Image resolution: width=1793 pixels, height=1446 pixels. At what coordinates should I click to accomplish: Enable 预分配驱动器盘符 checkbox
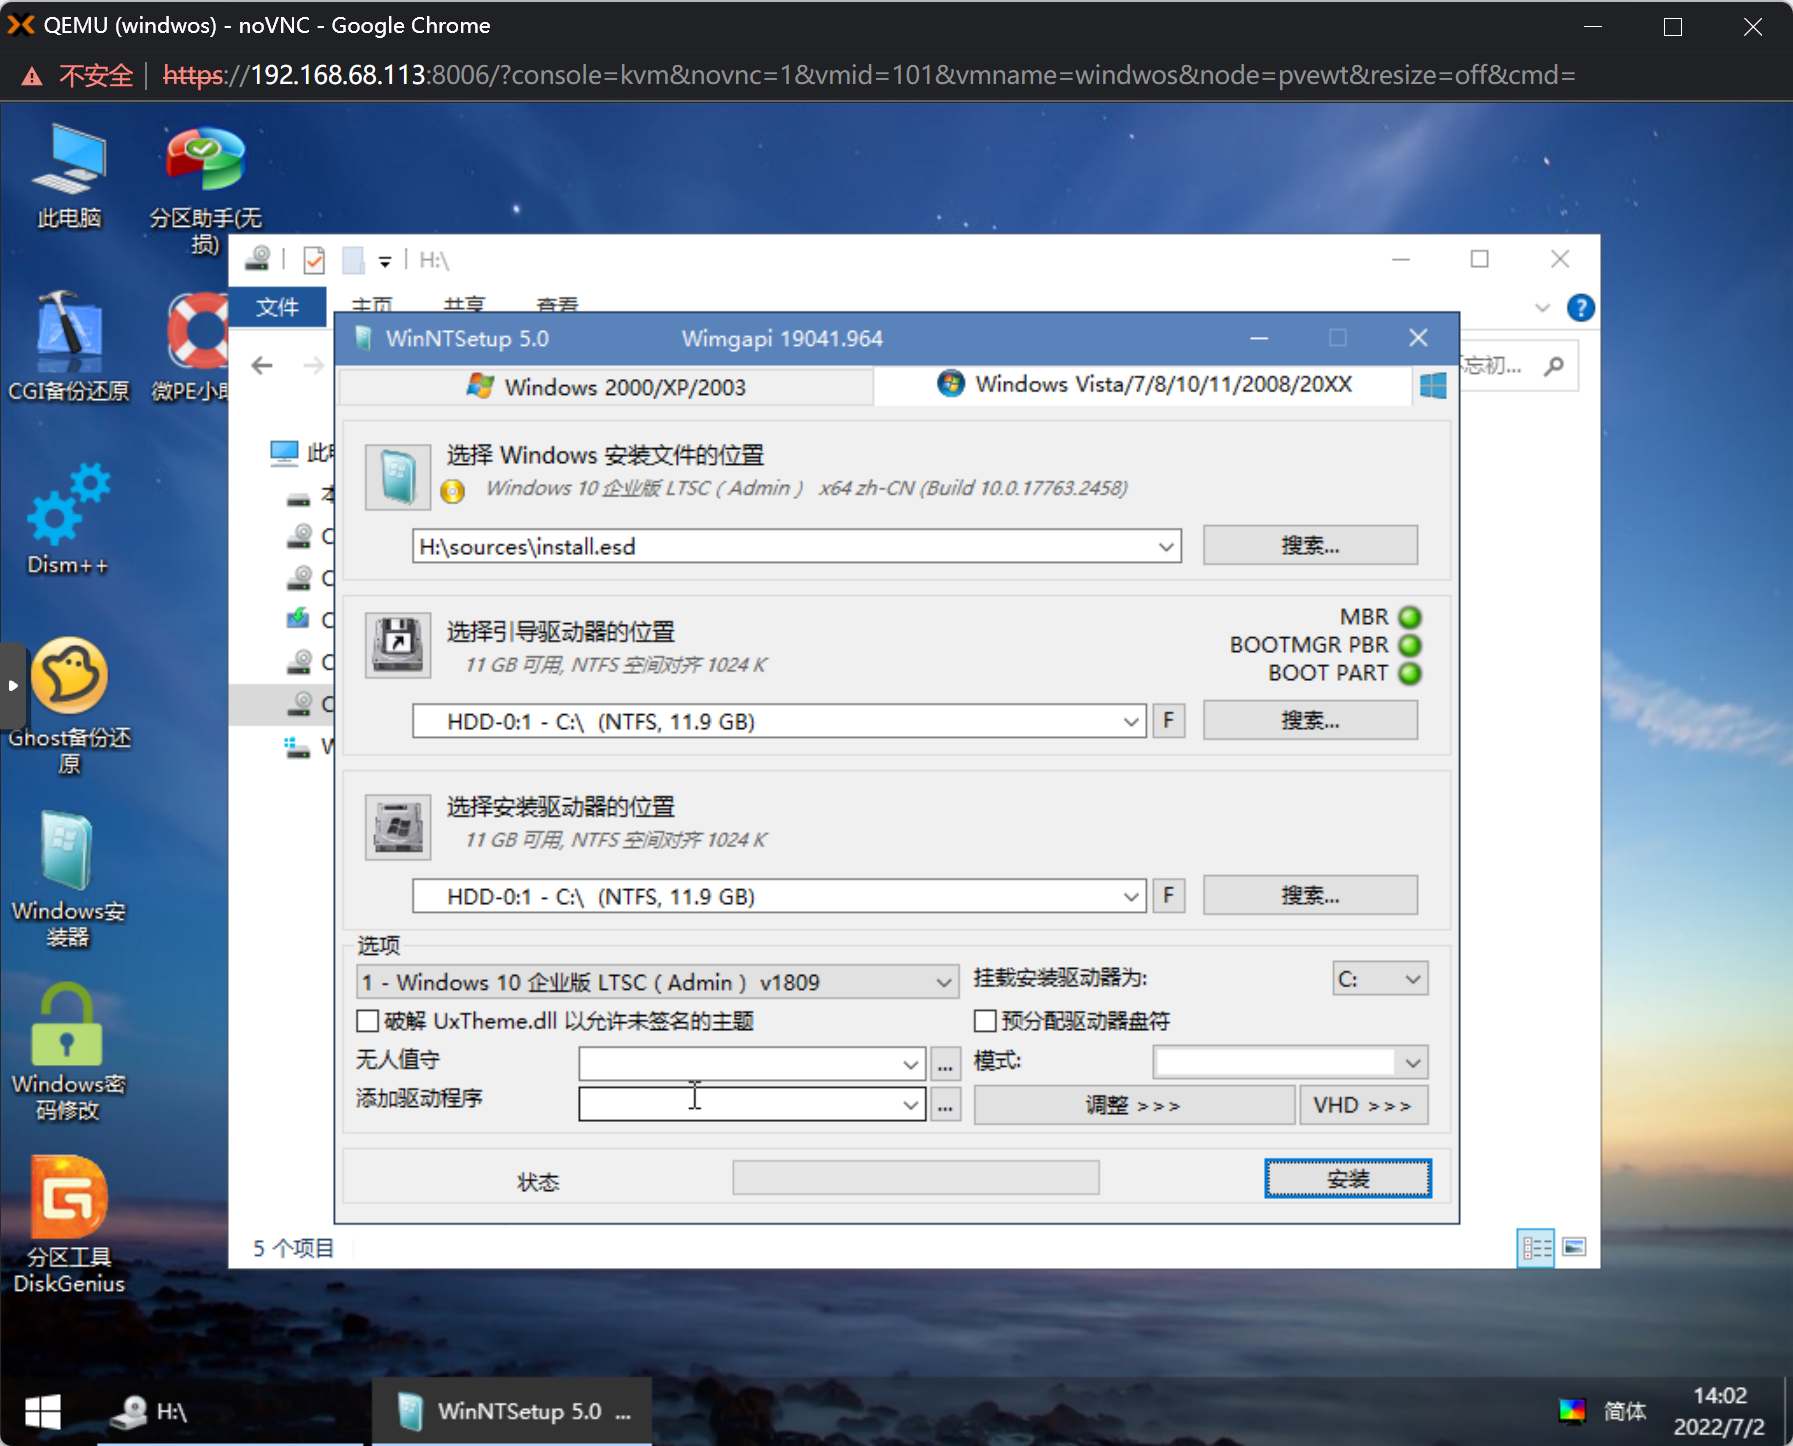(985, 1021)
